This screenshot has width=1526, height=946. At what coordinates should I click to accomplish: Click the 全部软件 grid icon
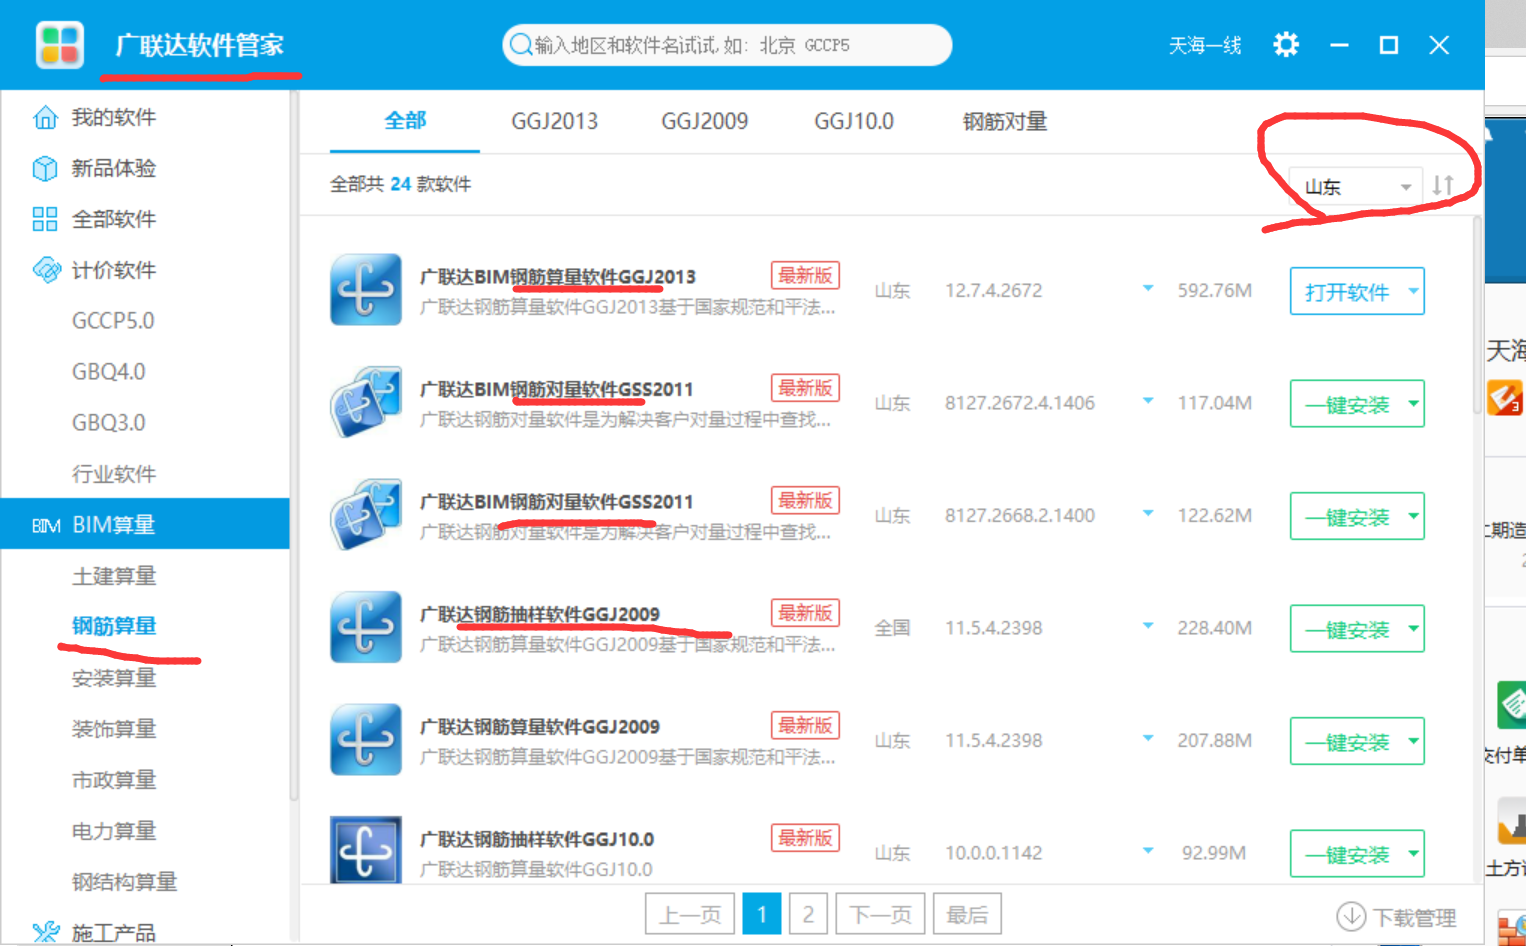(x=45, y=219)
